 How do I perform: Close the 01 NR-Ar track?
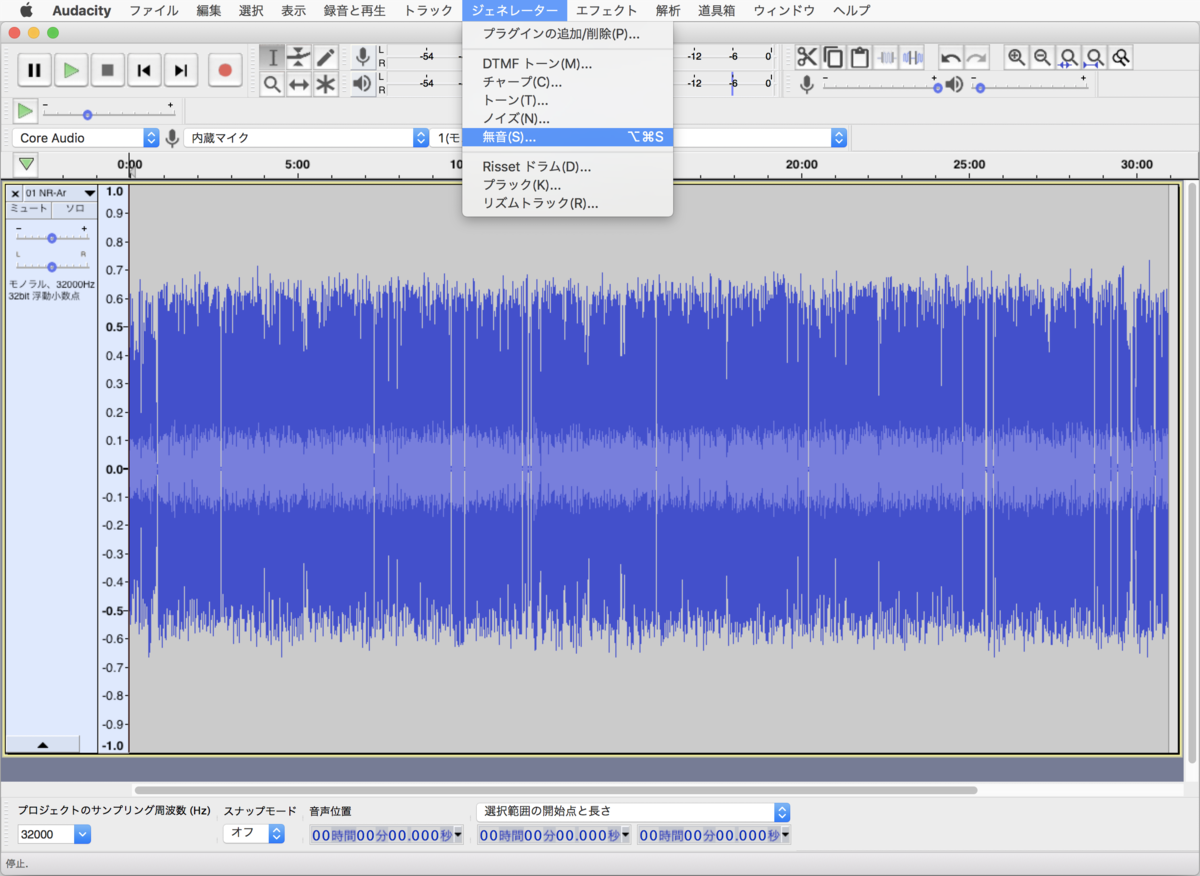[15, 193]
